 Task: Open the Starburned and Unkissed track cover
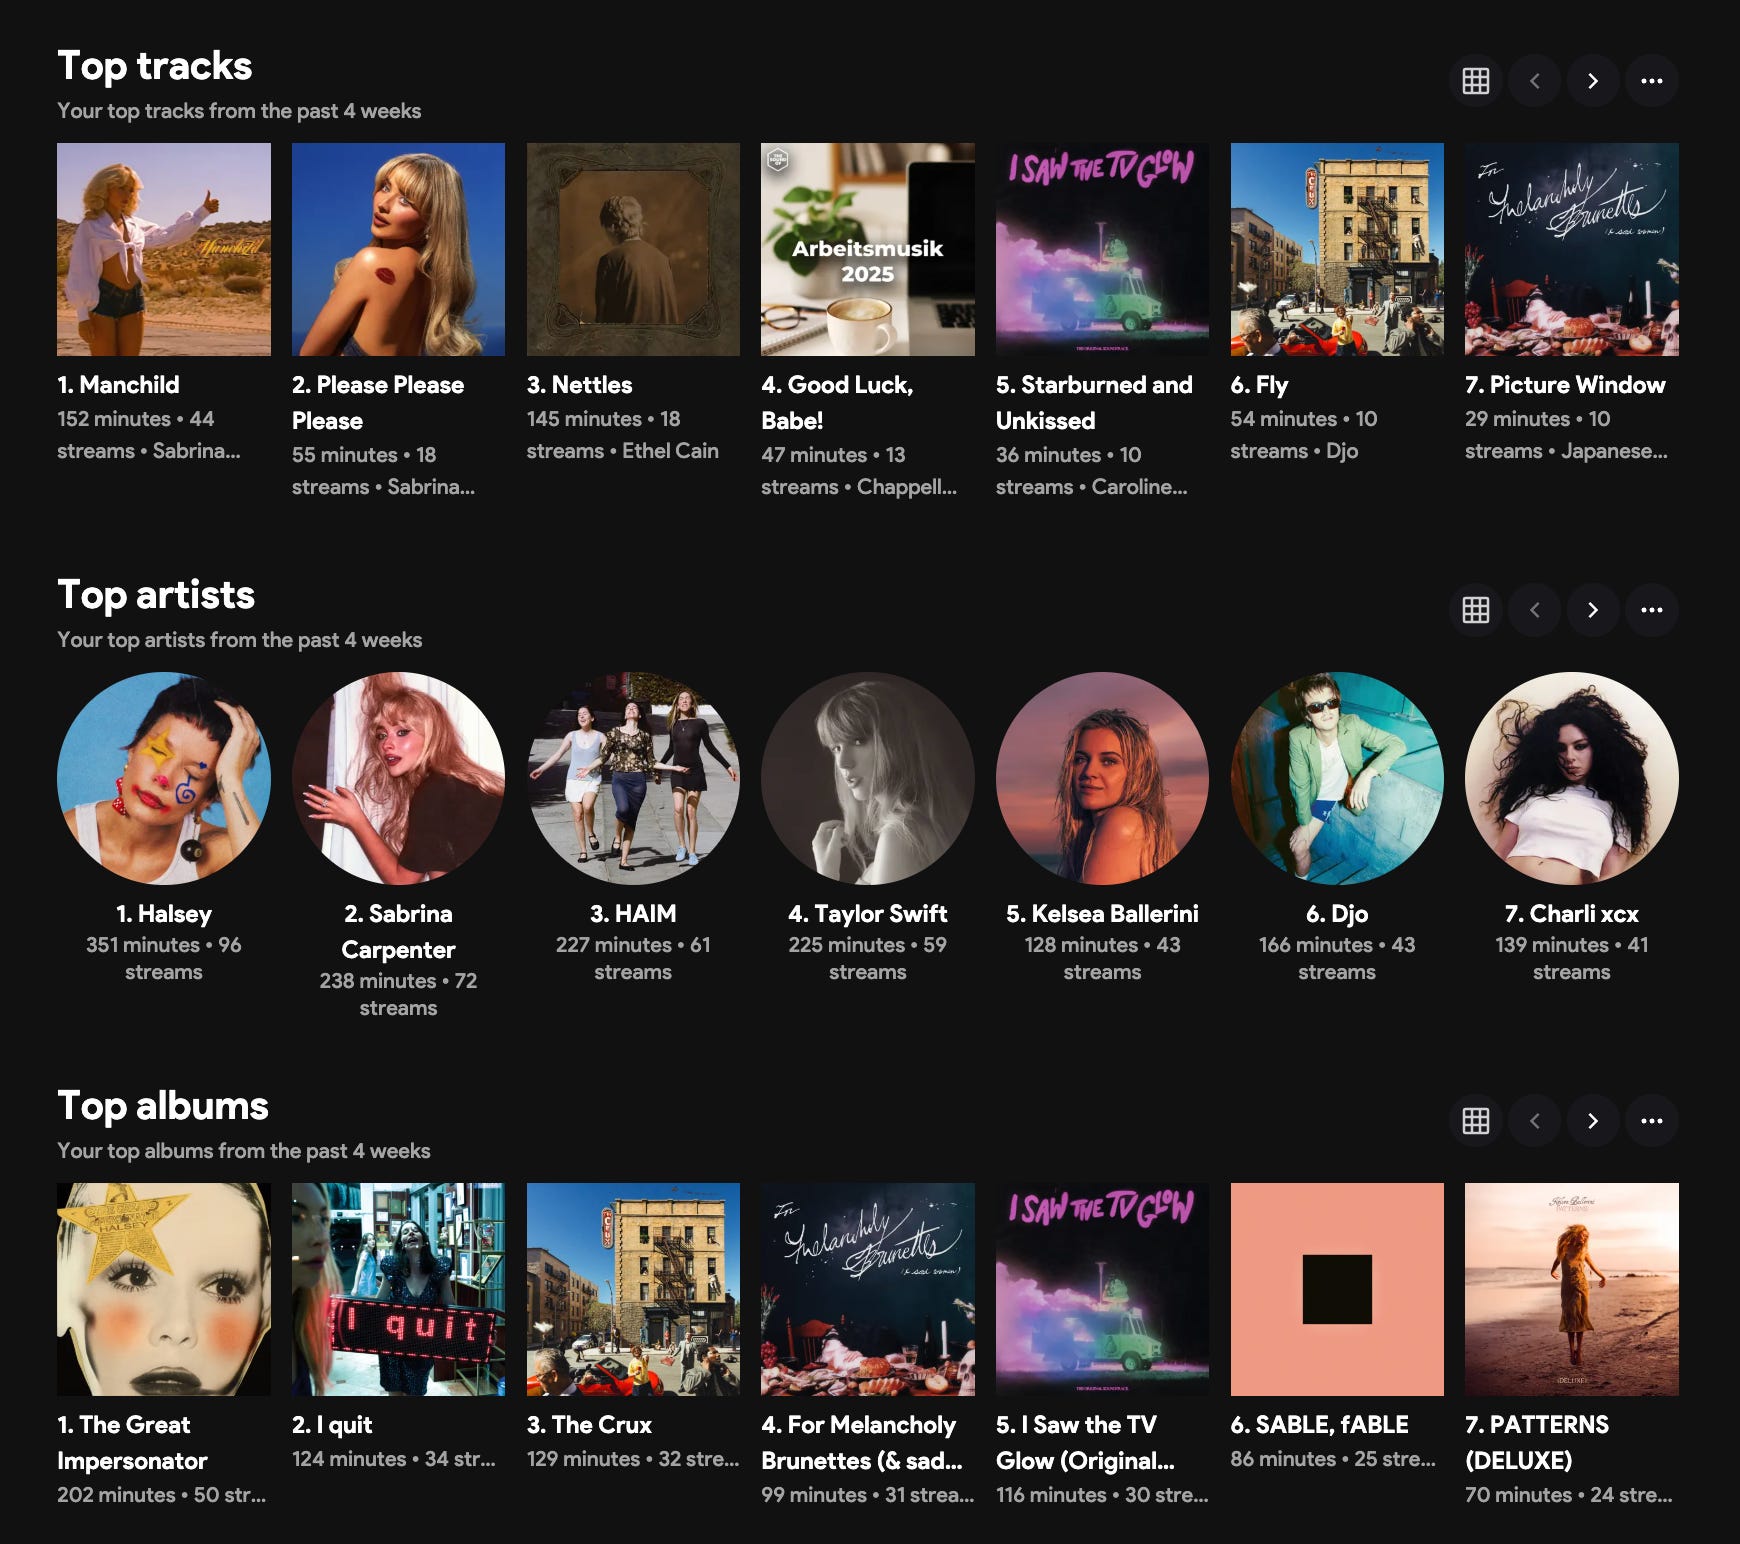click(x=1102, y=249)
